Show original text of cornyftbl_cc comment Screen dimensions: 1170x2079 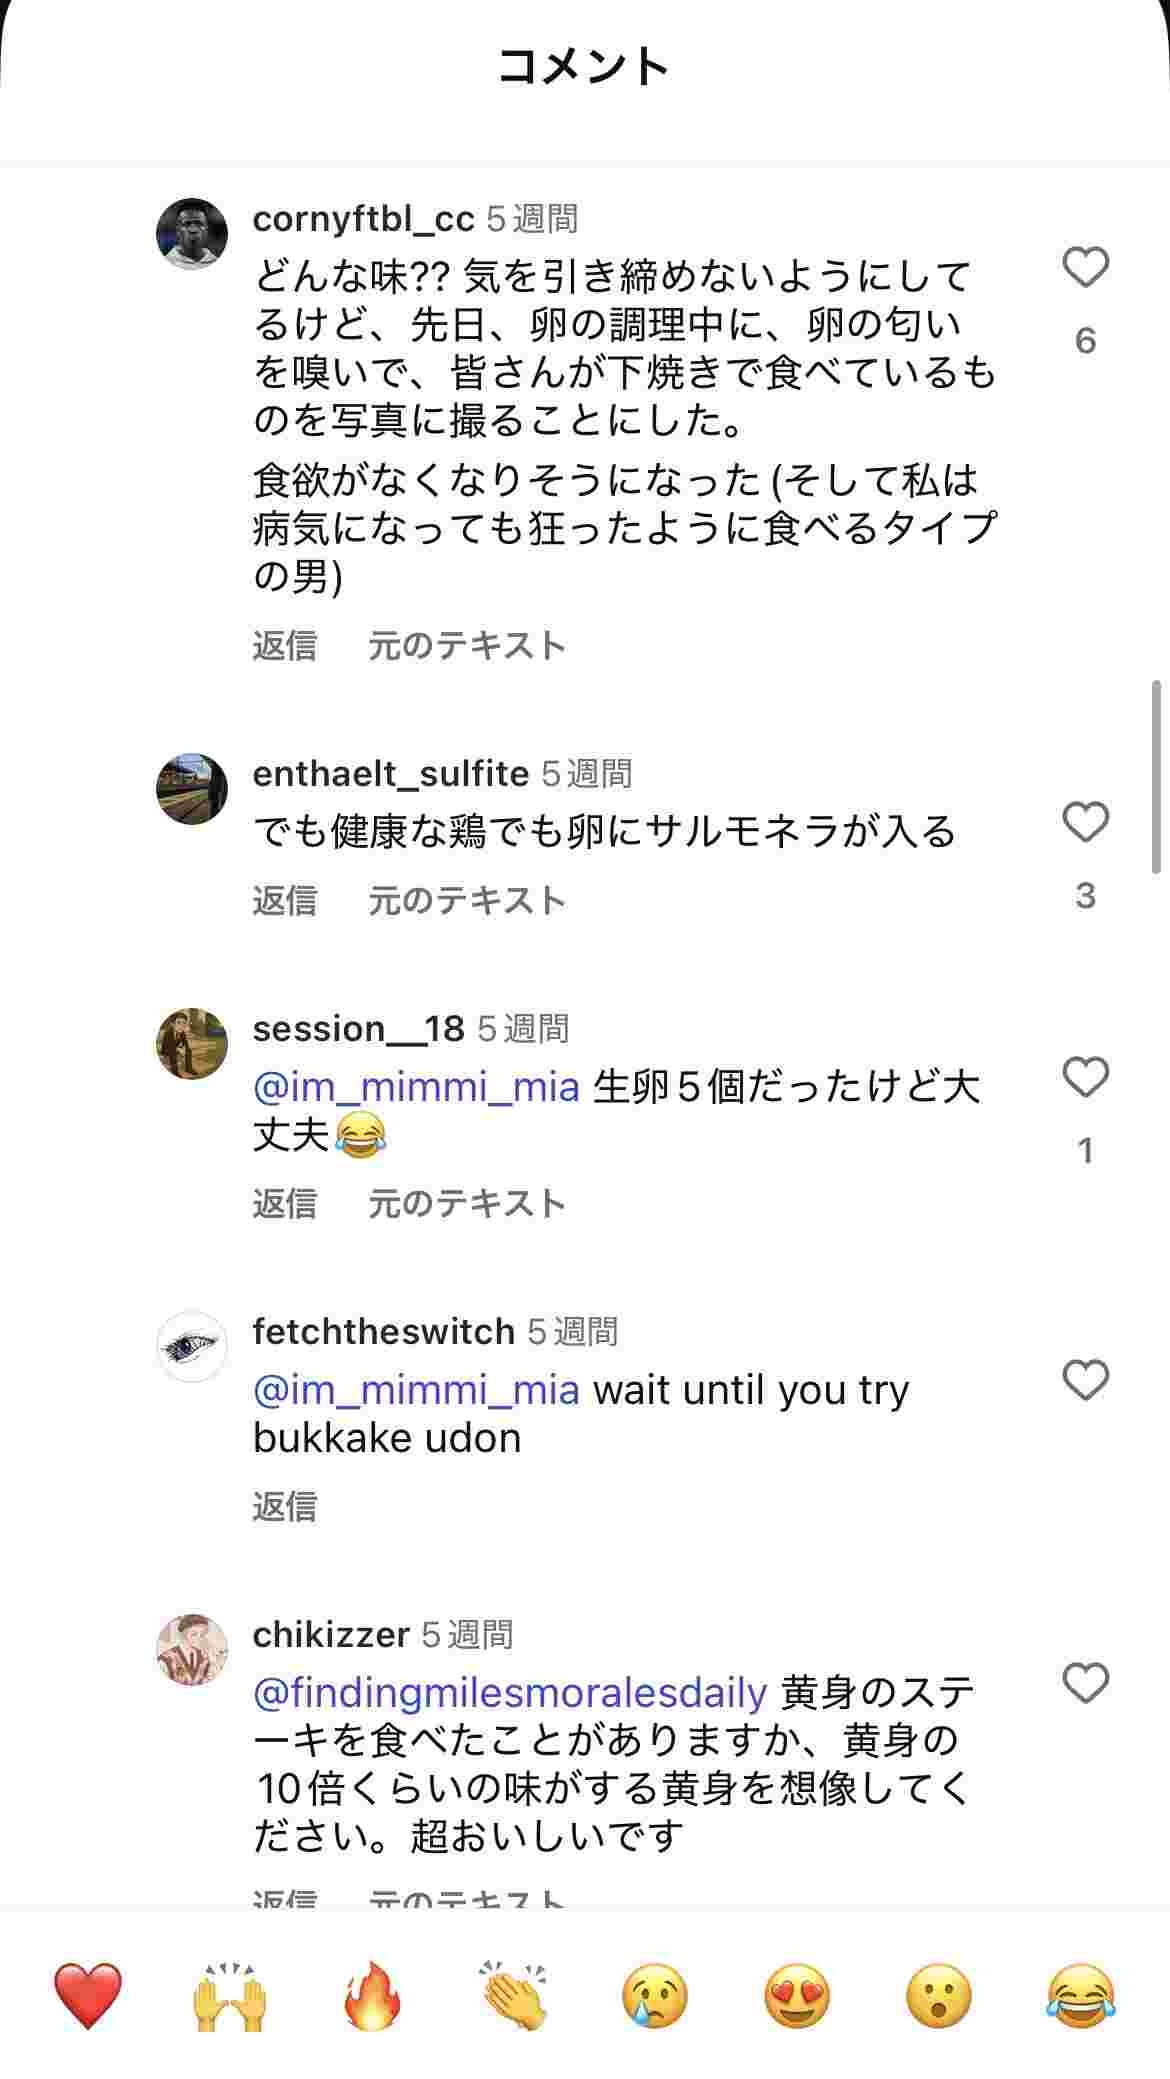pos(467,646)
